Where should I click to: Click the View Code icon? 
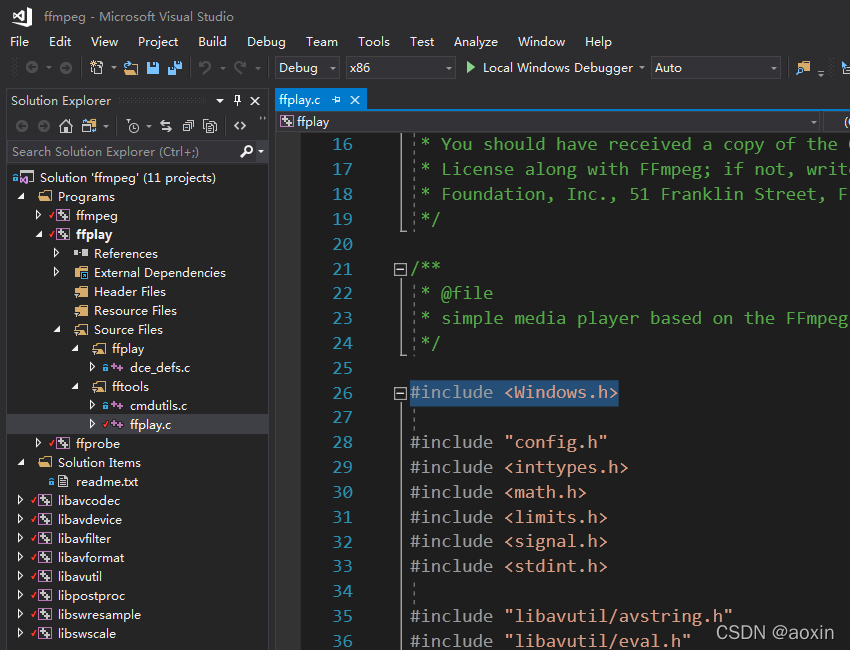coord(240,126)
